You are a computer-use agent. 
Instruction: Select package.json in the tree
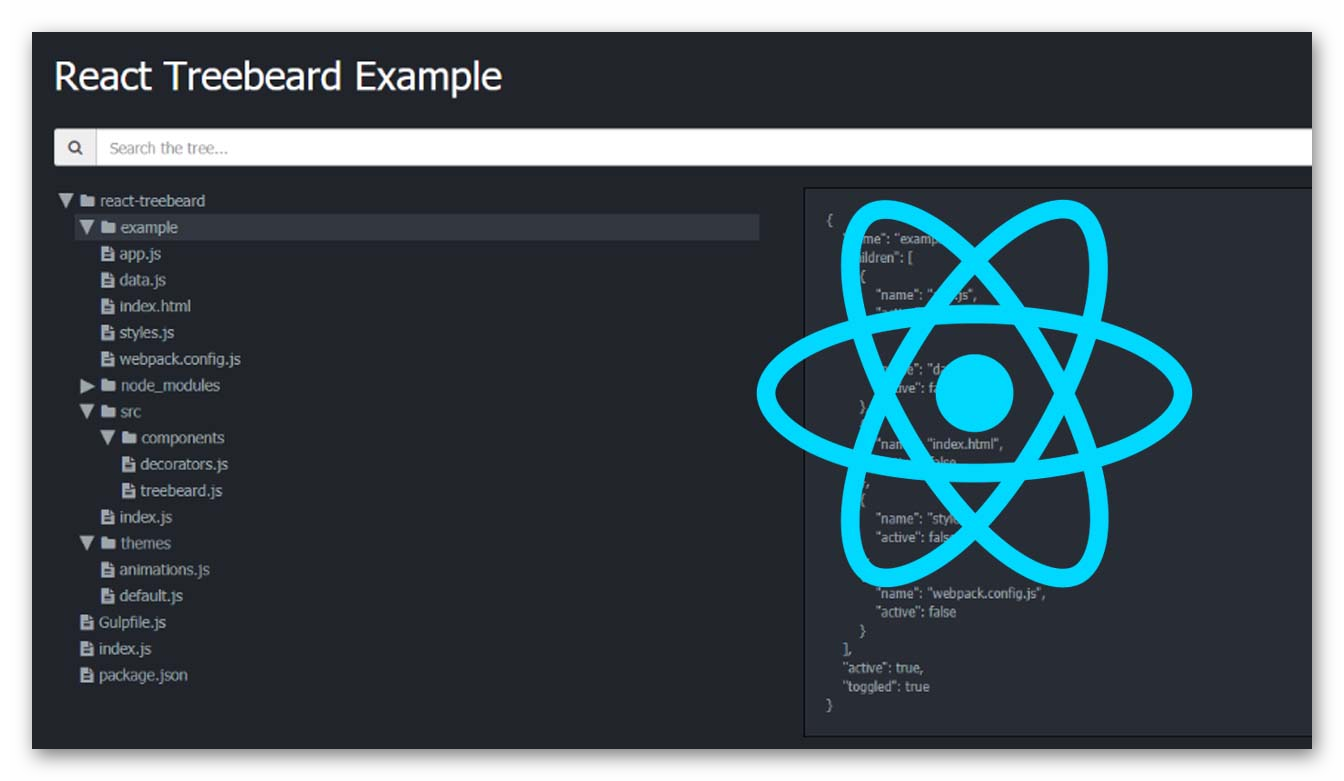143,675
